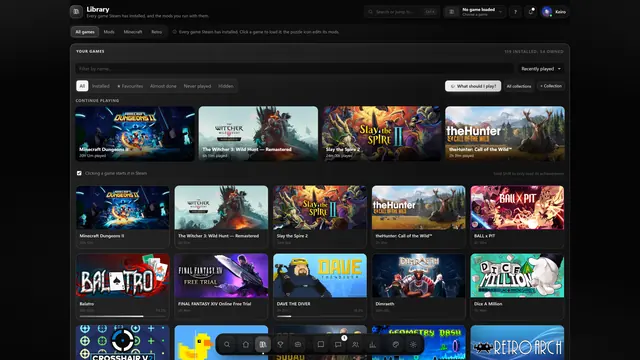Select the Almost done filter
Screen dimensions: 640x360
pos(163,86)
